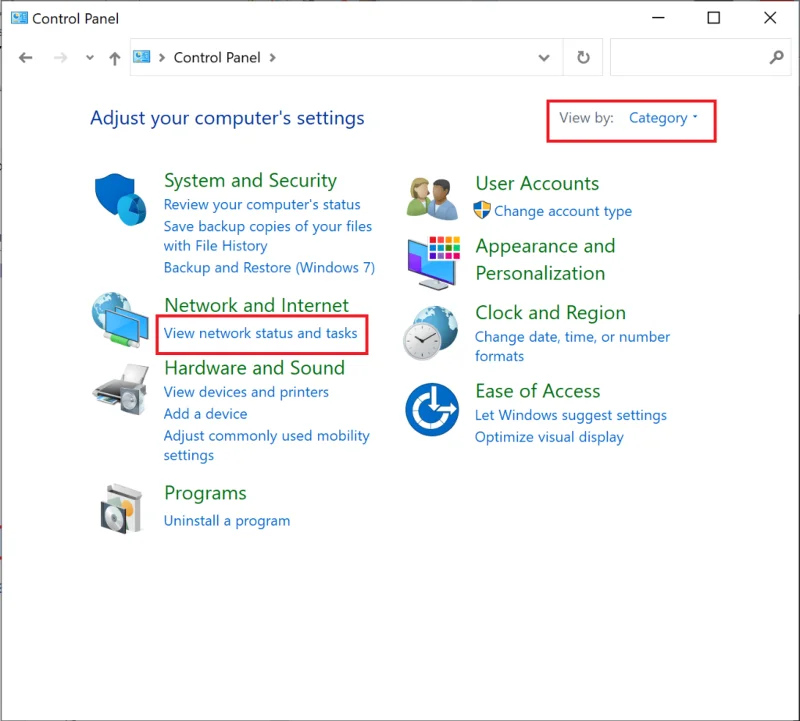Click the Appearance and Personalization monitor icon
The height and width of the screenshot is (721, 800).
coord(434,263)
